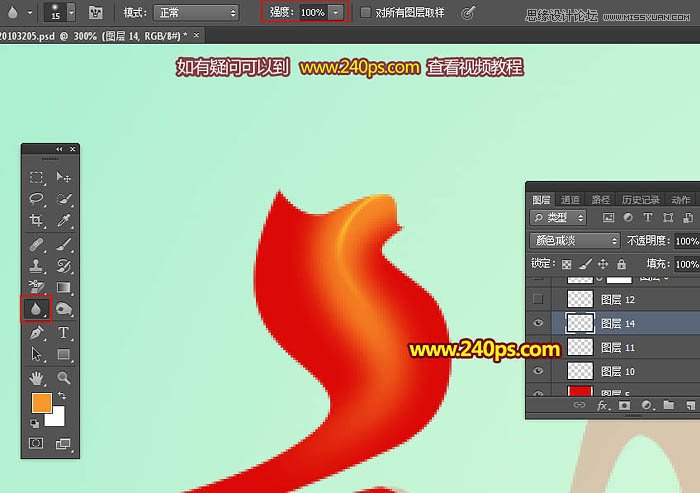Open 模式 dropdown showing 正常

(x=196, y=13)
